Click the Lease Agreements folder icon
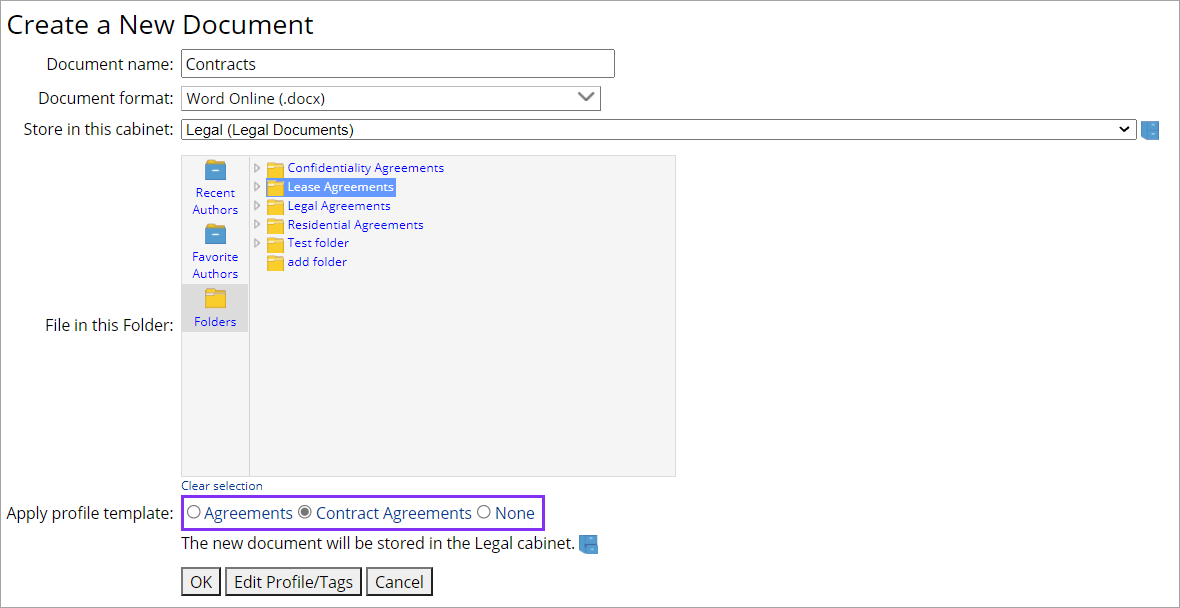This screenshot has height=608, width=1180. coord(274,187)
